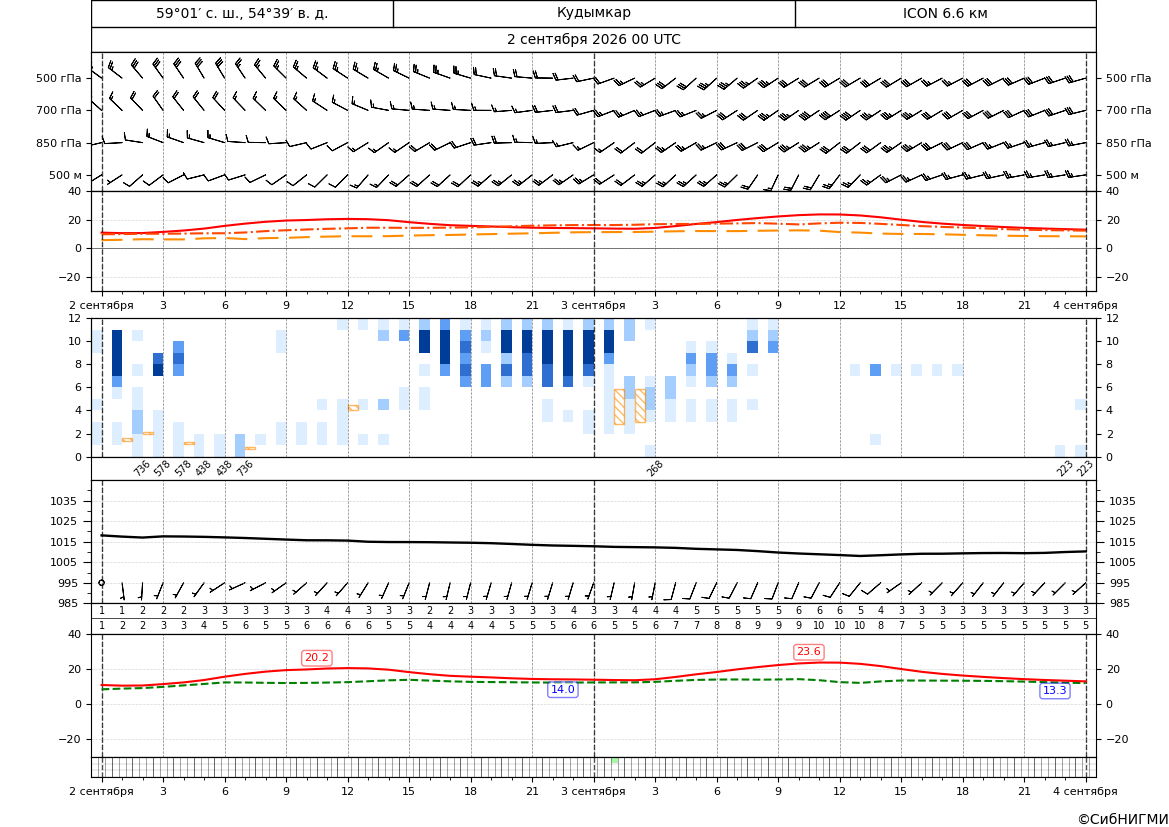This screenshot has width=1169, height=827.
Task: Click the 268 cloud base height label
Action: 654,468
